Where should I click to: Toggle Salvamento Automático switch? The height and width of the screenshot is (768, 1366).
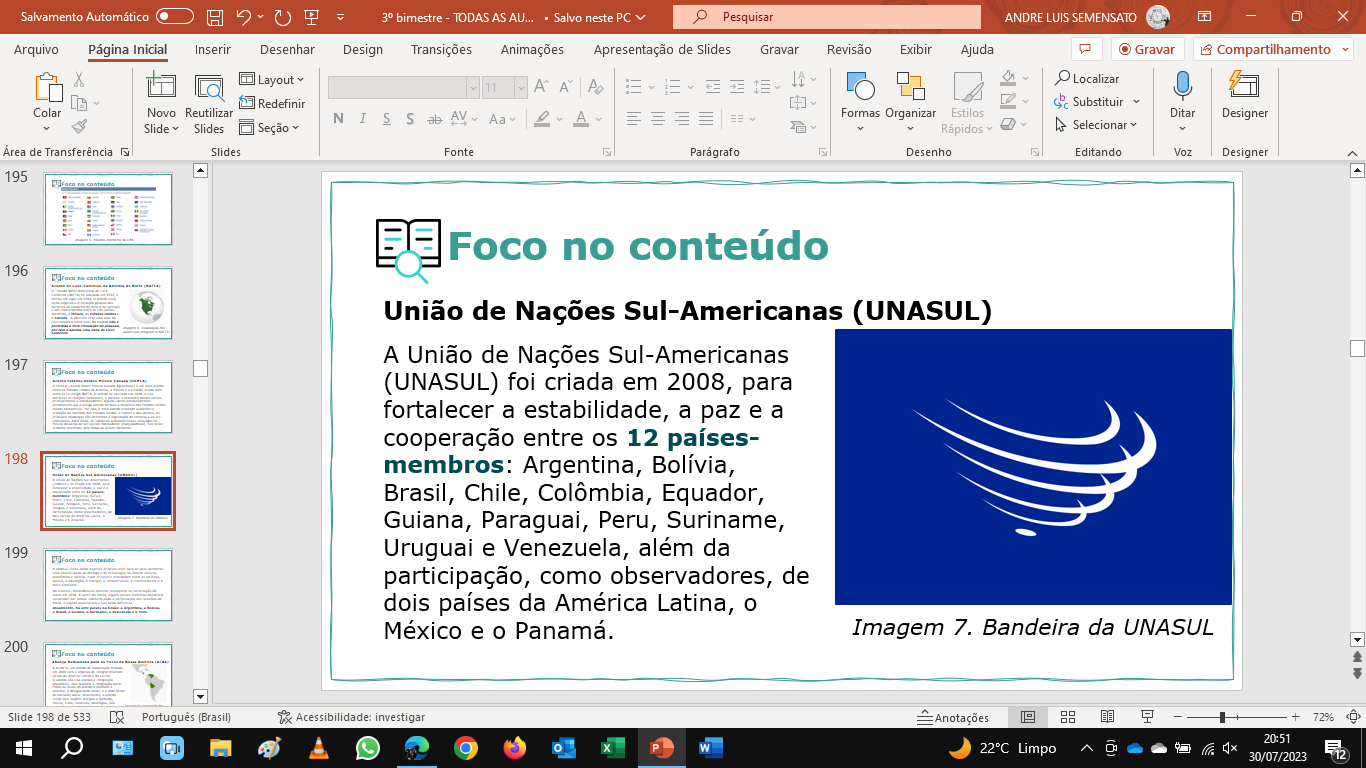click(175, 17)
